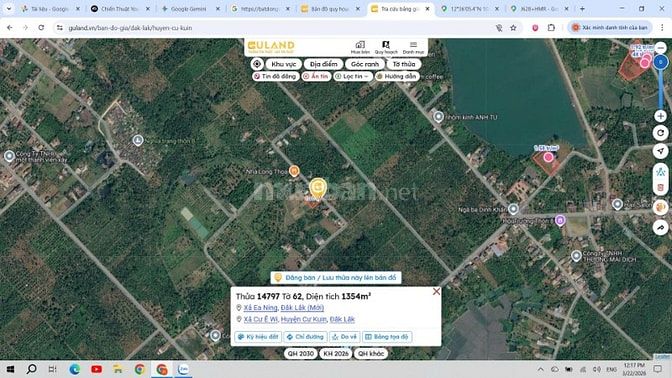Select the measure/draw tool icon on map
Screen dimensions: 672x378
coord(660,172)
